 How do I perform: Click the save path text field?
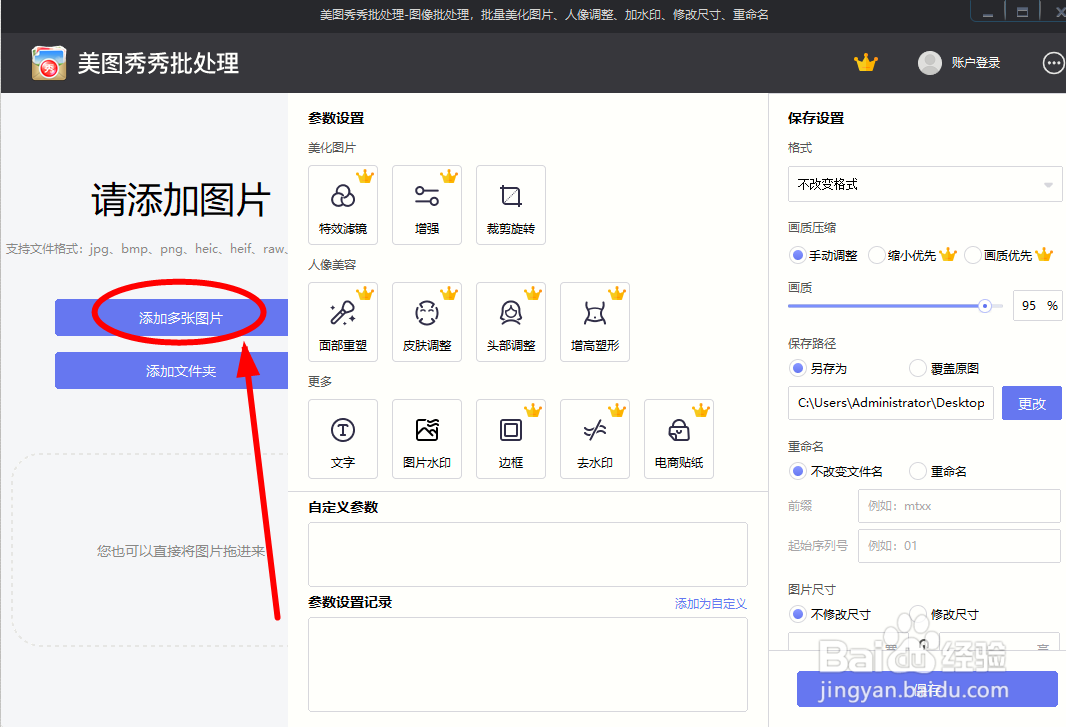tap(891, 403)
